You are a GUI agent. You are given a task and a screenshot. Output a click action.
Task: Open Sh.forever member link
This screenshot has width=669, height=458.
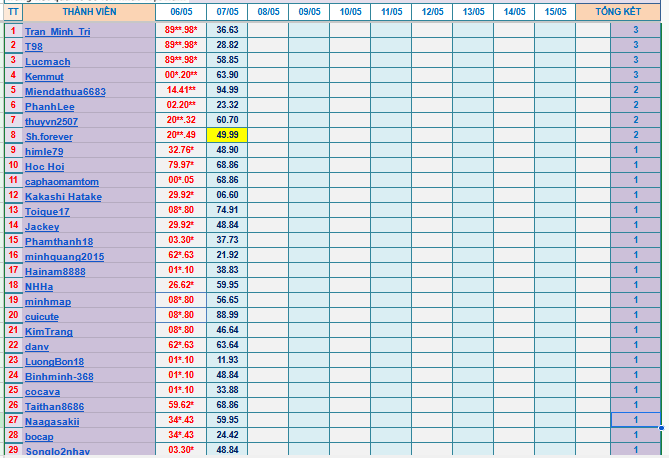point(49,137)
